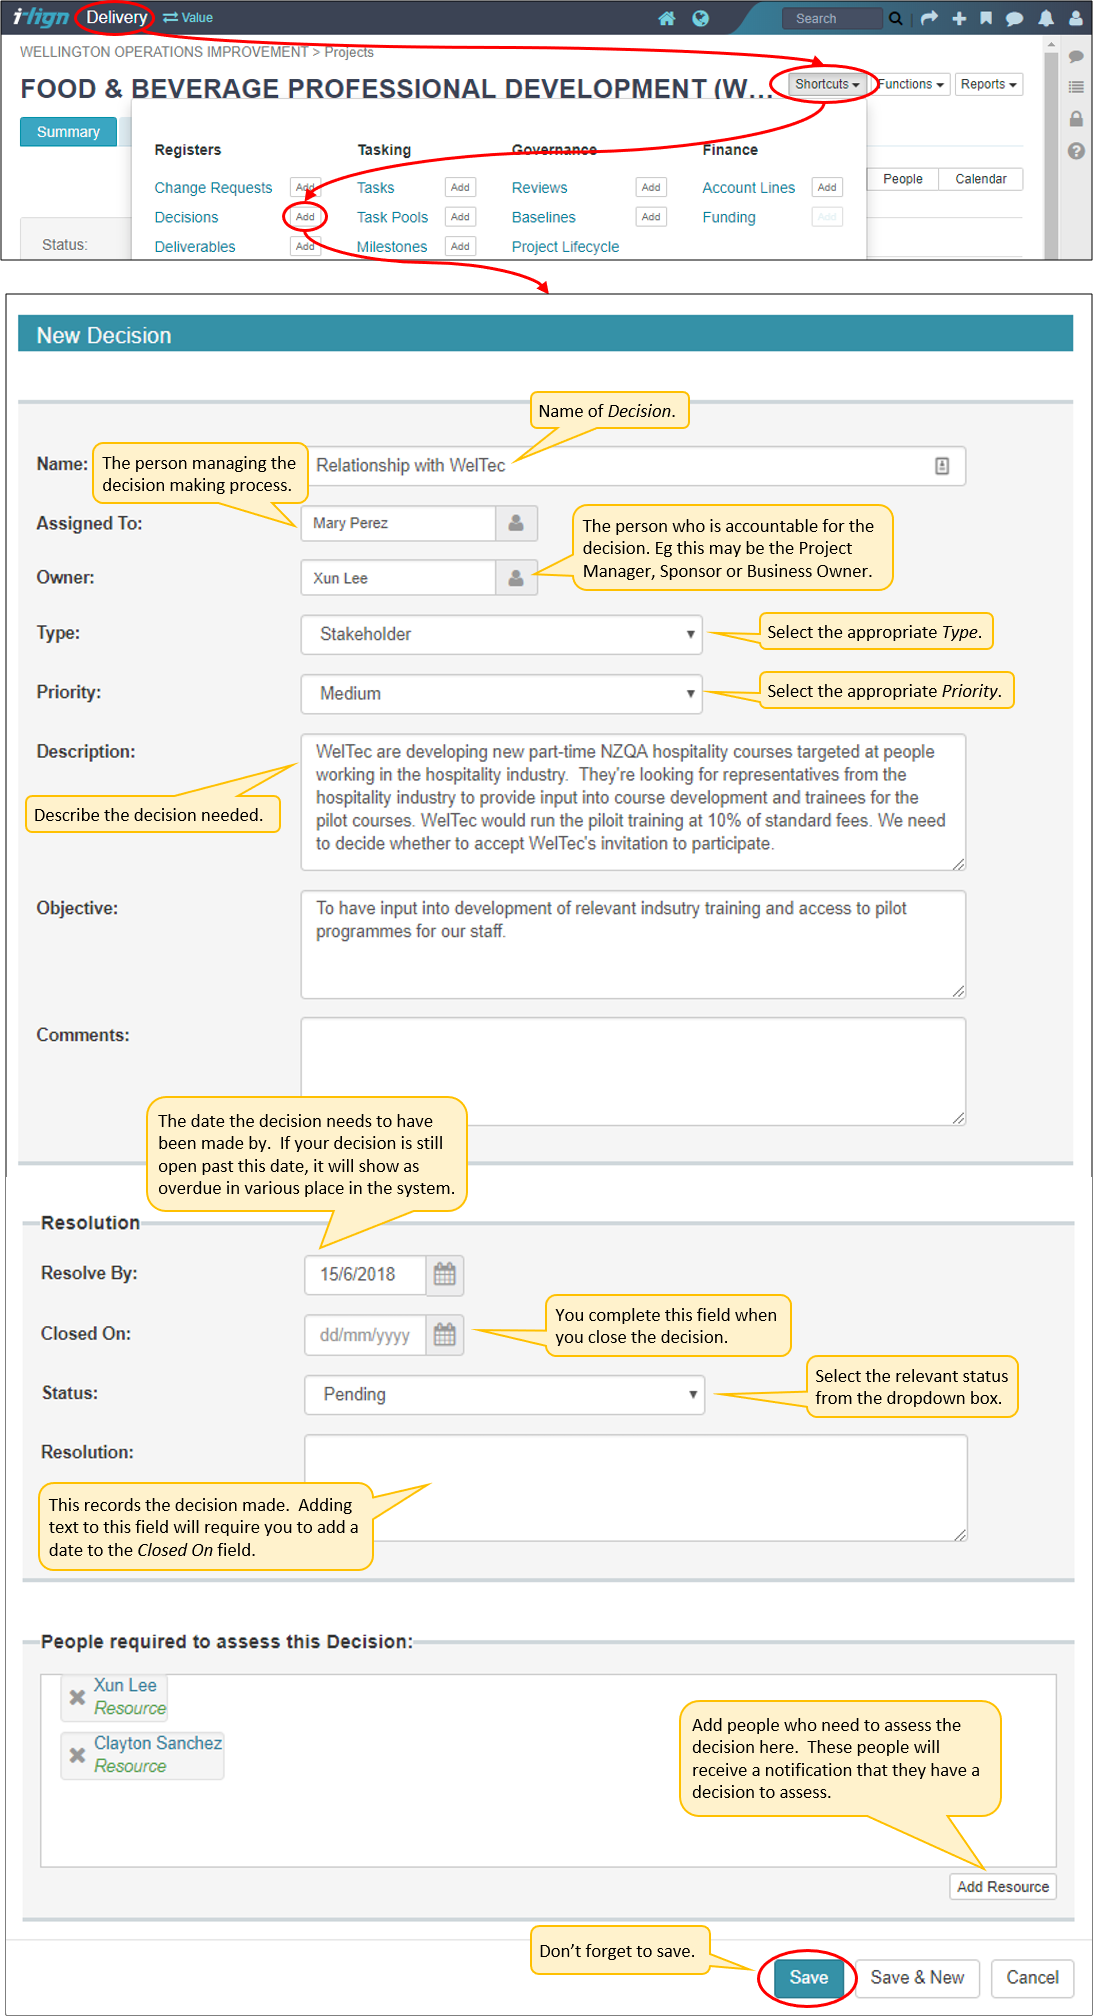This screenshot has height=2016, width=1093.
Task: Open the speech bubble icon in the top bar
Action: click(1014, 18)
